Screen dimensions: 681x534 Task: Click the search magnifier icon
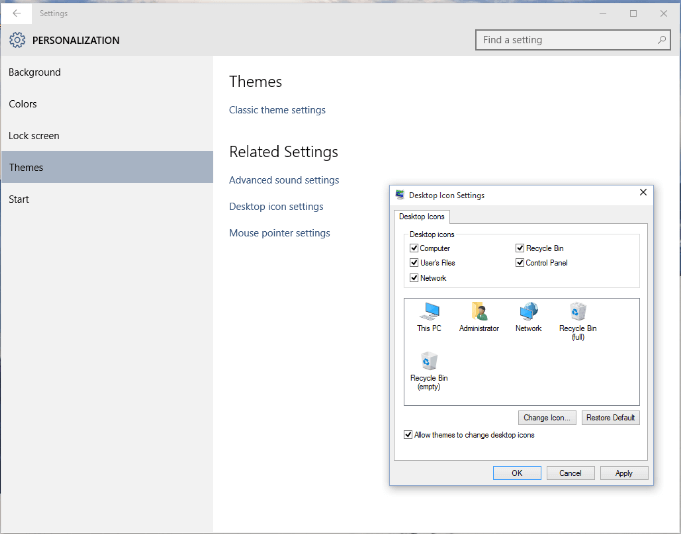pos(661,40)
